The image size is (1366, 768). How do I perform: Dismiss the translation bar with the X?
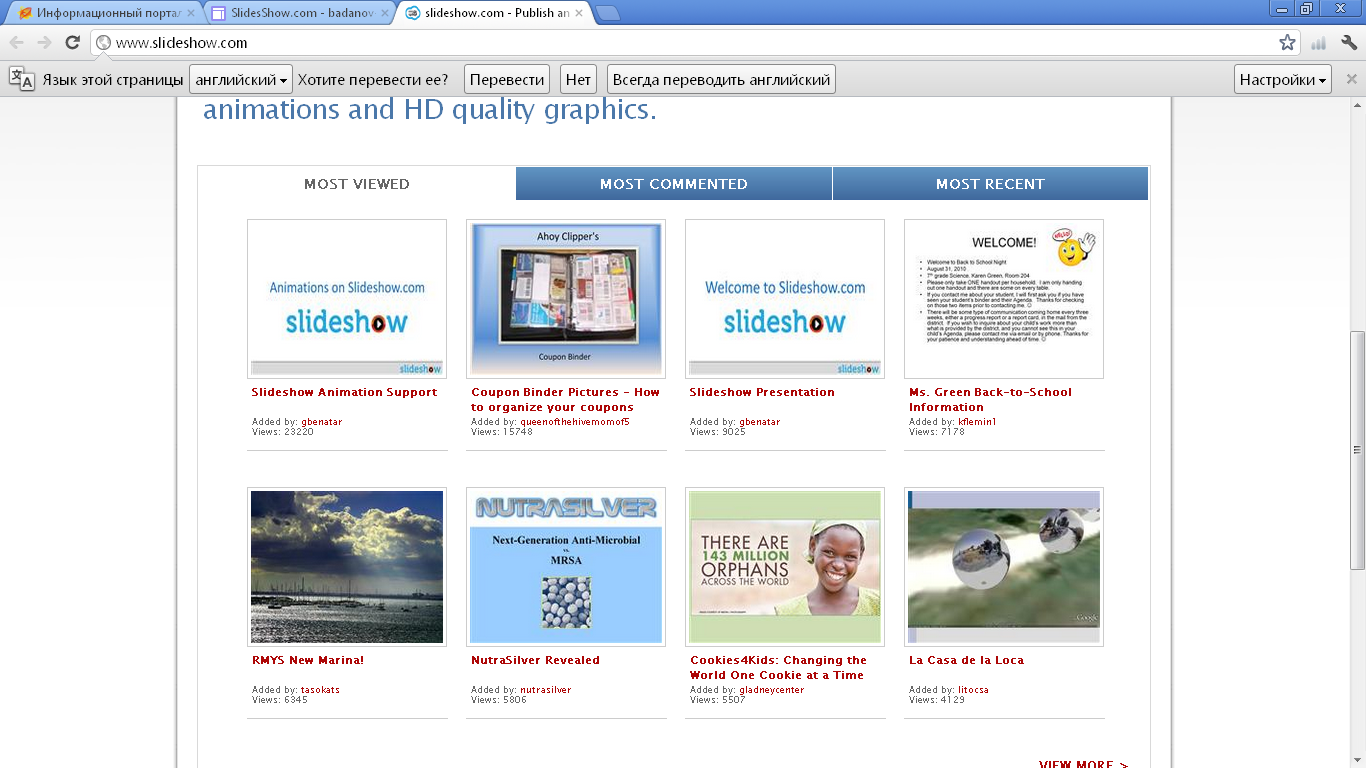1352,79
